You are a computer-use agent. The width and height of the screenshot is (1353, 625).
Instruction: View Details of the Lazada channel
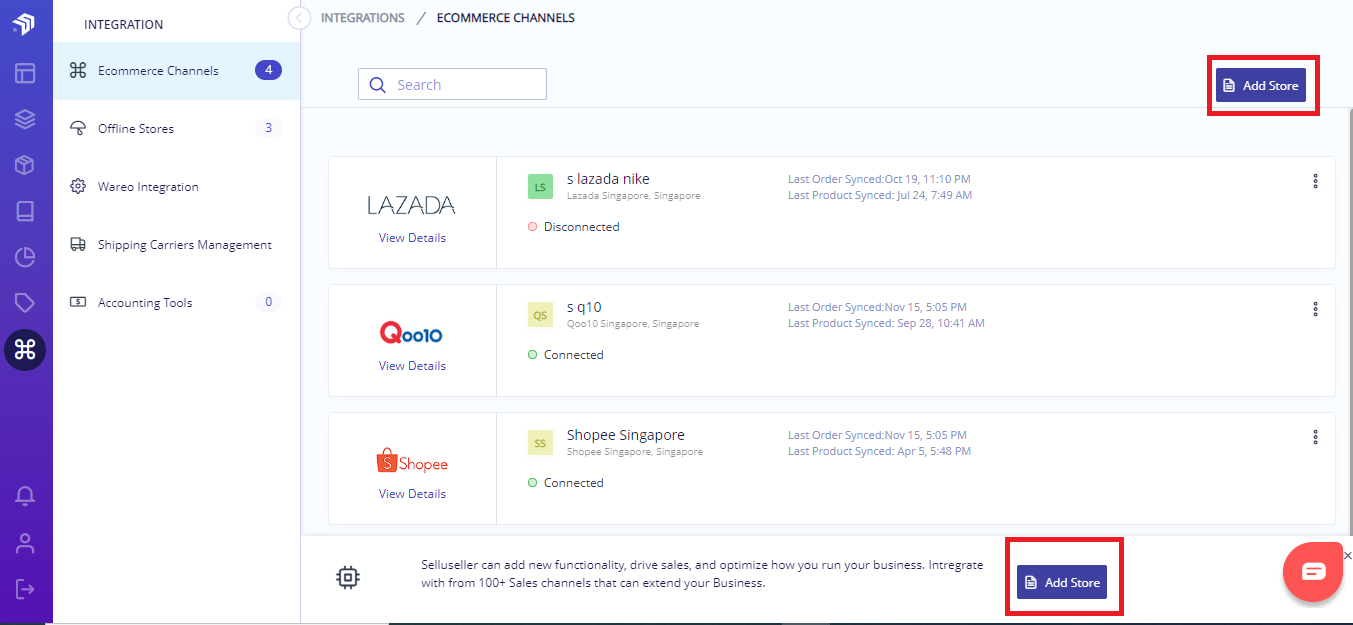[412, 238]
